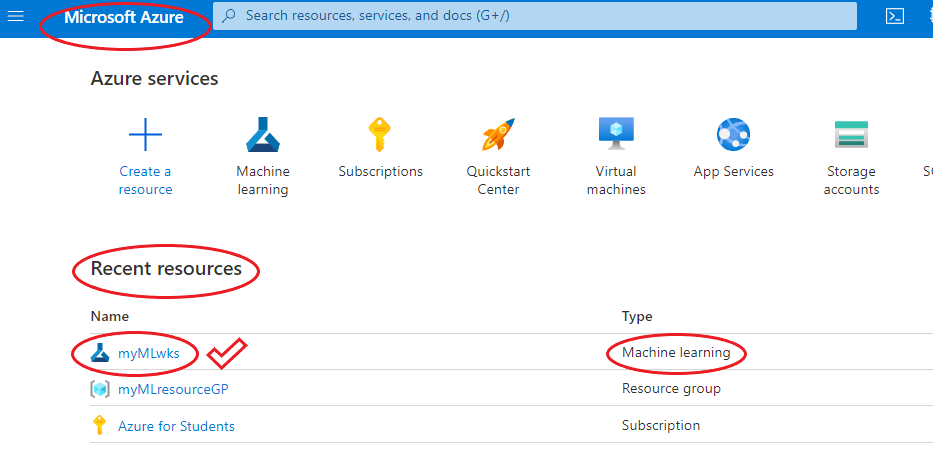Click the App Services globe icon

(x=734, y=134)
